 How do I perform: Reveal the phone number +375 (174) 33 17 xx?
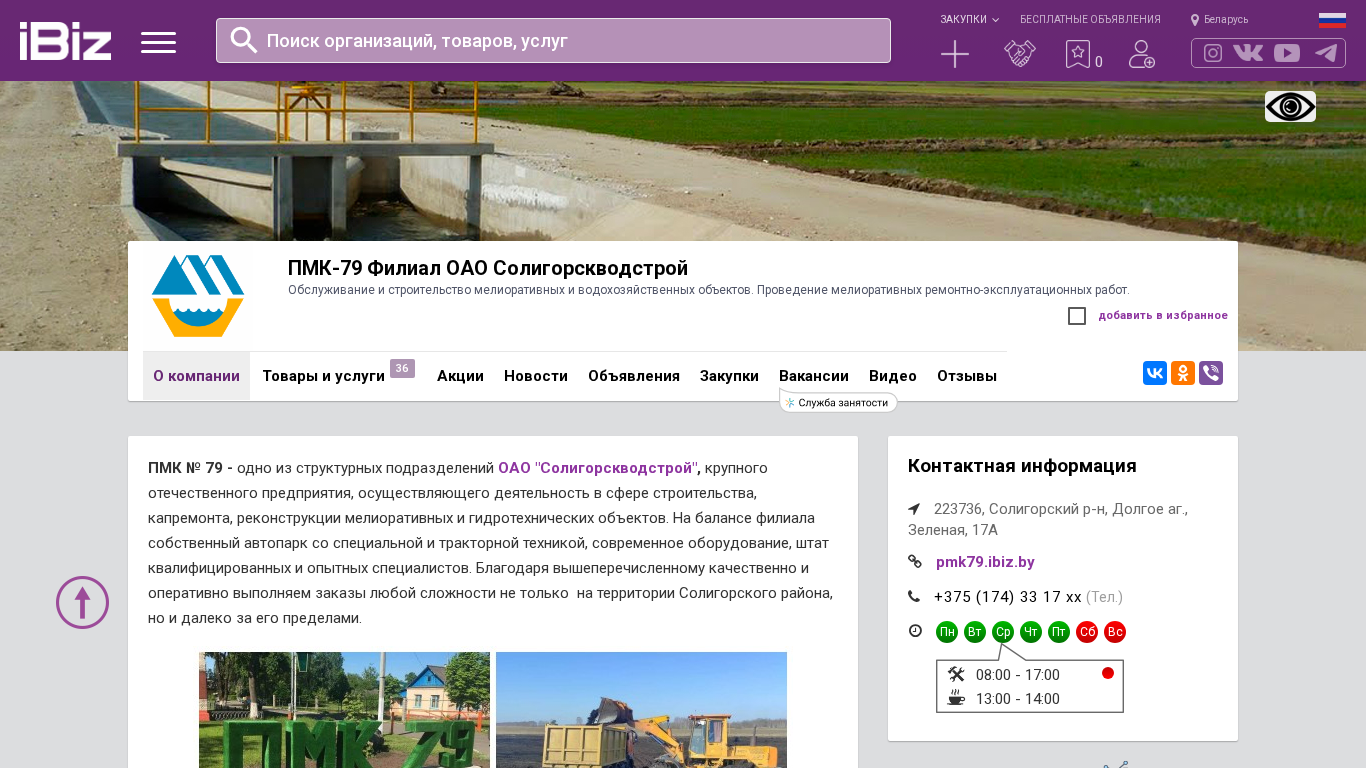coord(1008,597)
